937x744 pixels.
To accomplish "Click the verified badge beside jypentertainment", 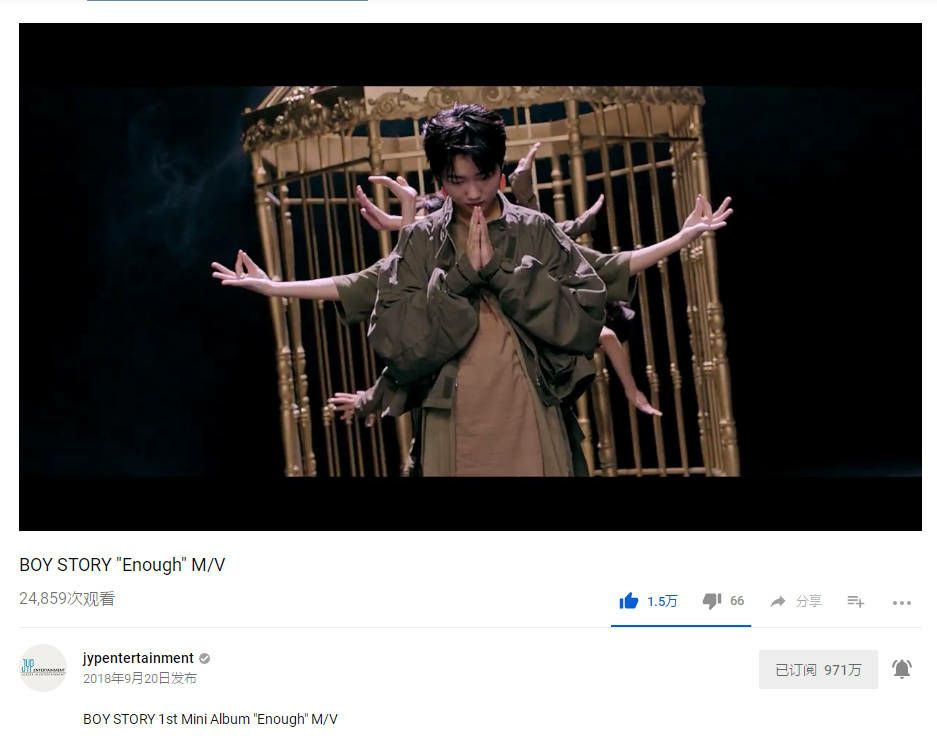I will click(204, 659).
